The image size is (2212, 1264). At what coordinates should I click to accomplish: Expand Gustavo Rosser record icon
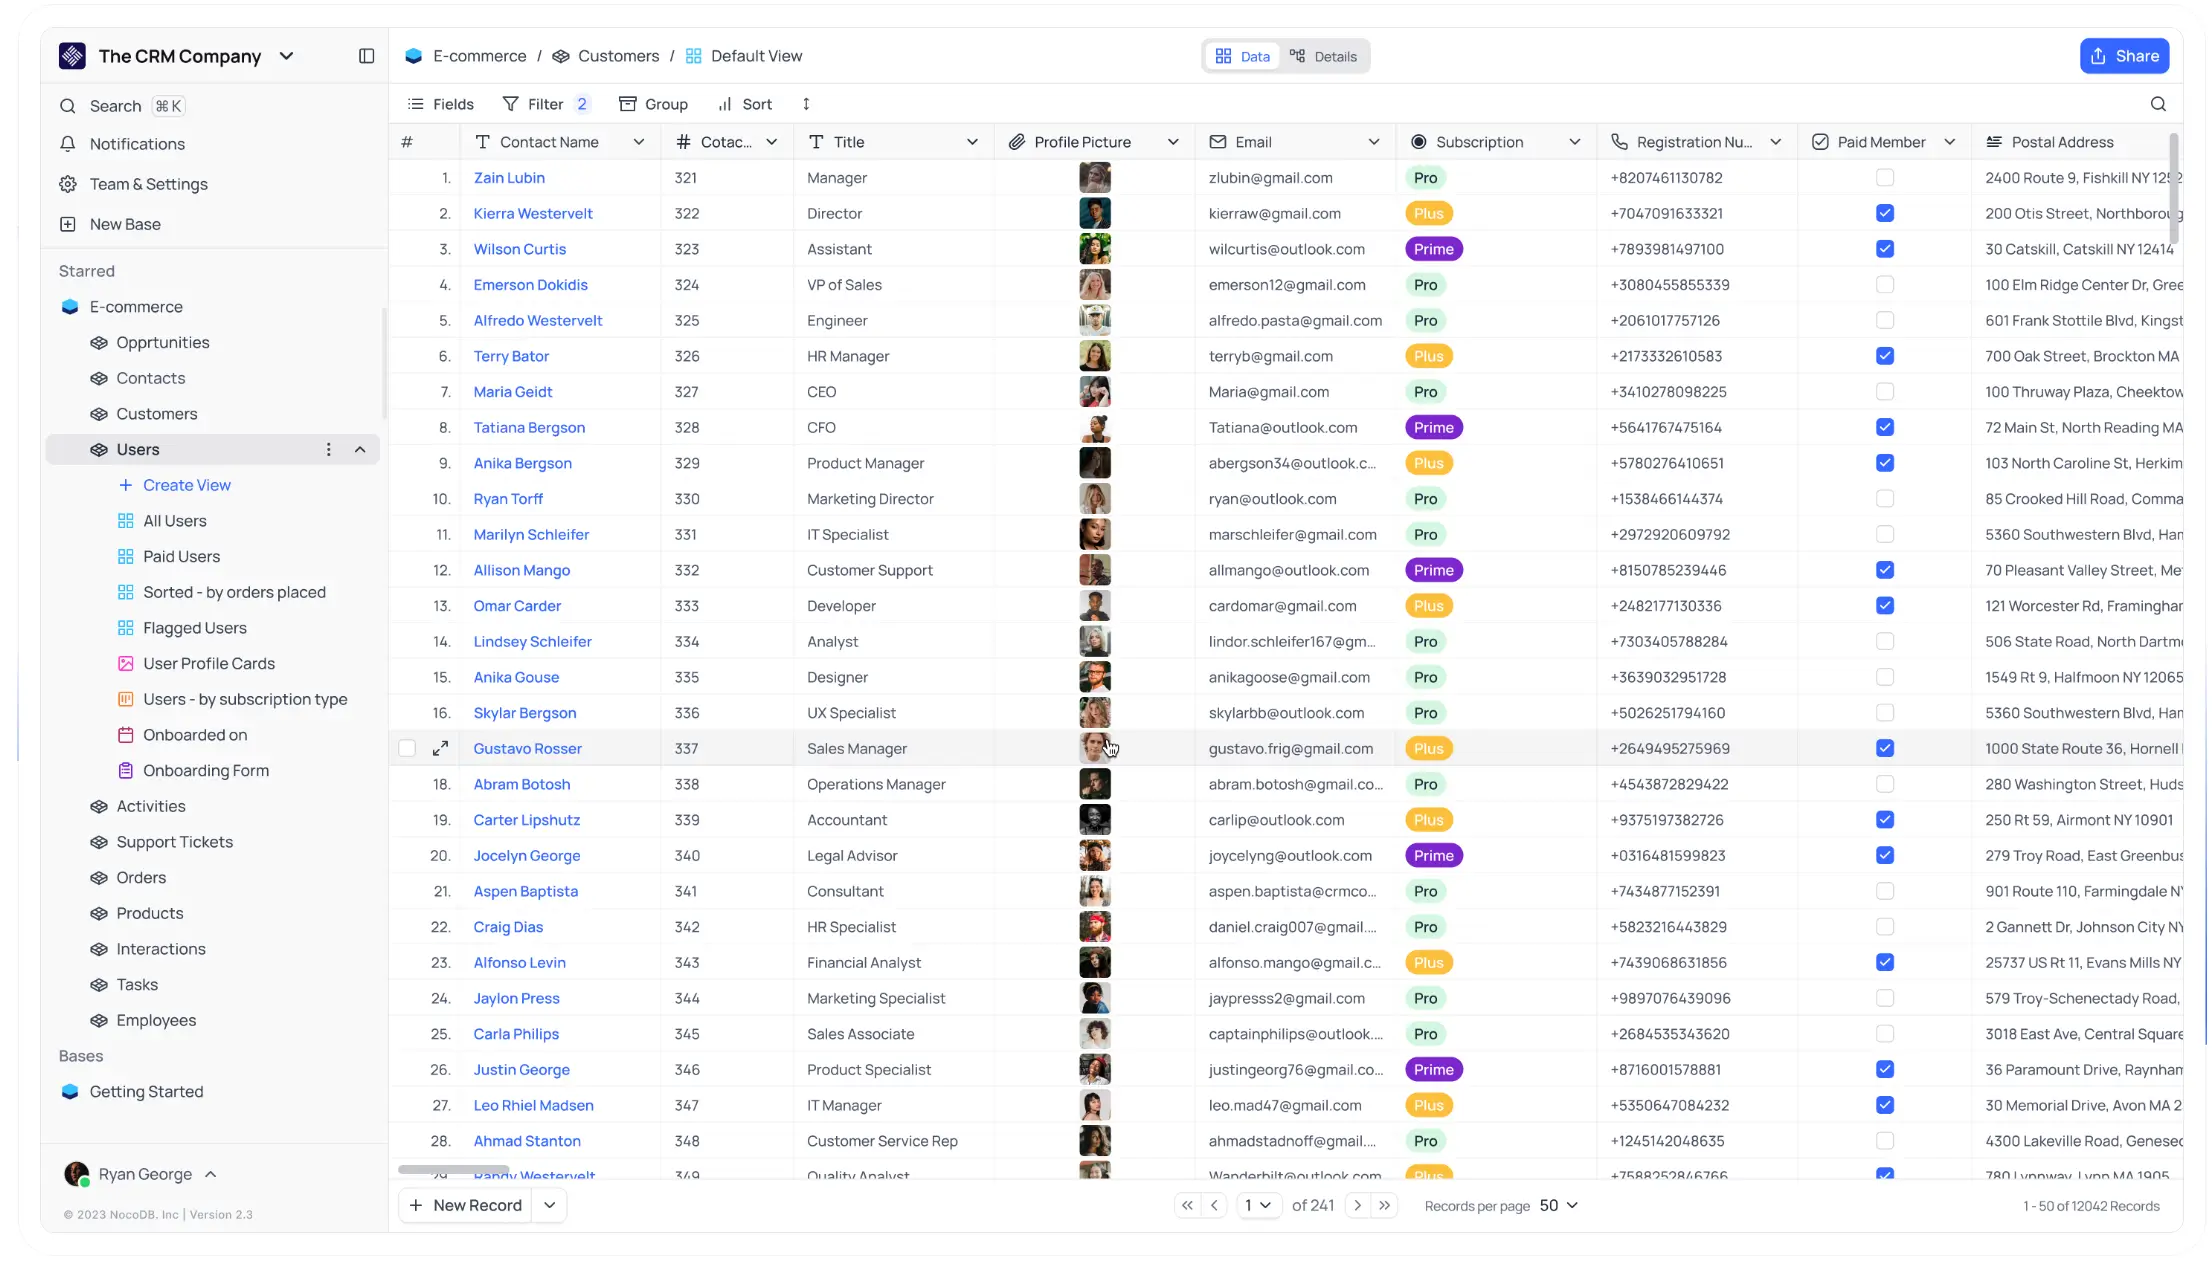440,748
